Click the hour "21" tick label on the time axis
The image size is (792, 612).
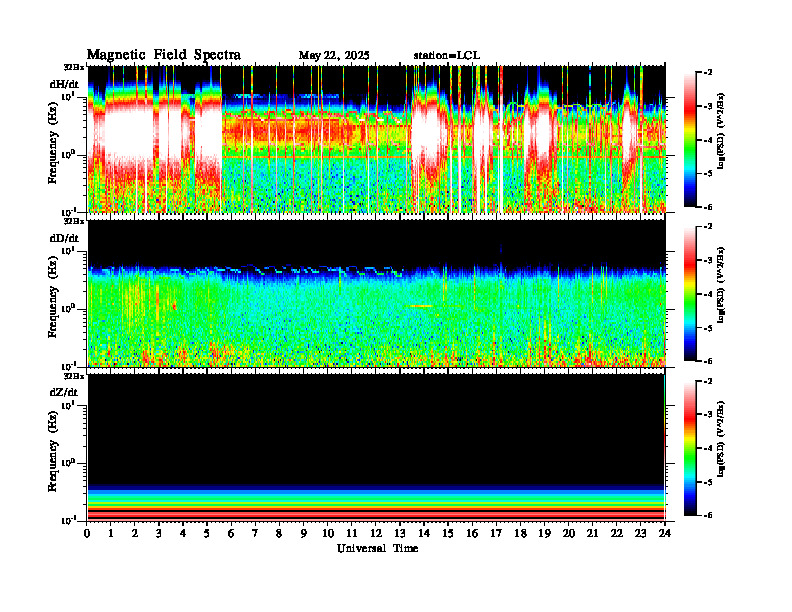(x=592, y=533)
